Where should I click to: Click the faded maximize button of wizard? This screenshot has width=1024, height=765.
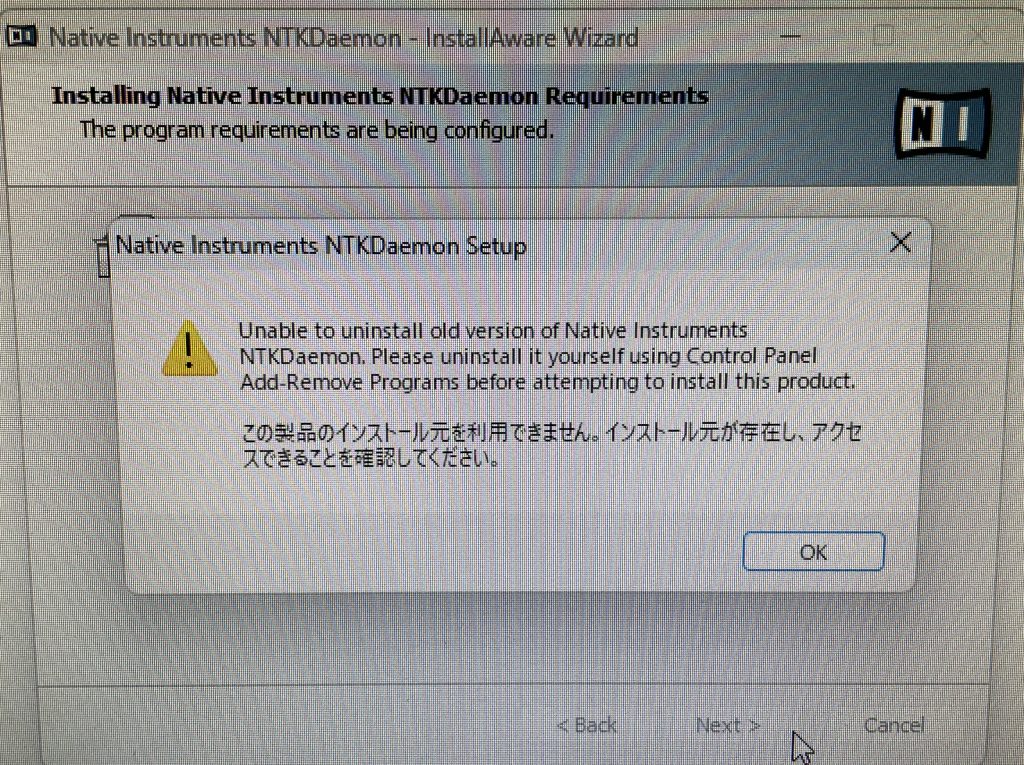(x=884, y=35)
